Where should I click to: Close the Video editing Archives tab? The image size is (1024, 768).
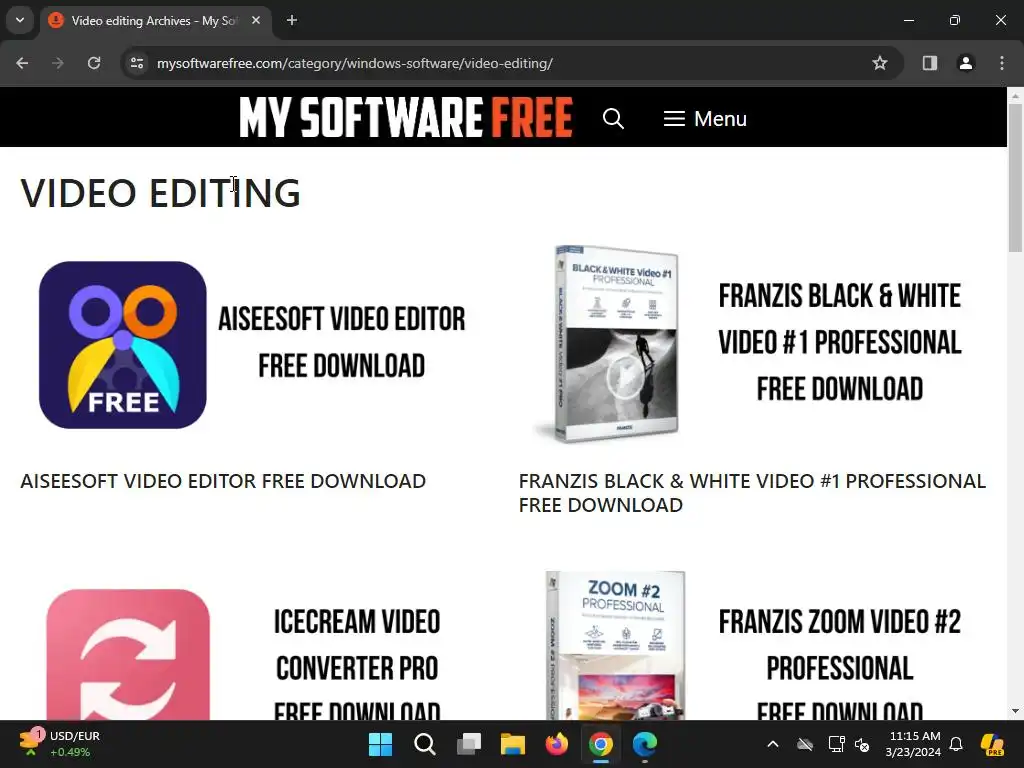tap(256, 21)
